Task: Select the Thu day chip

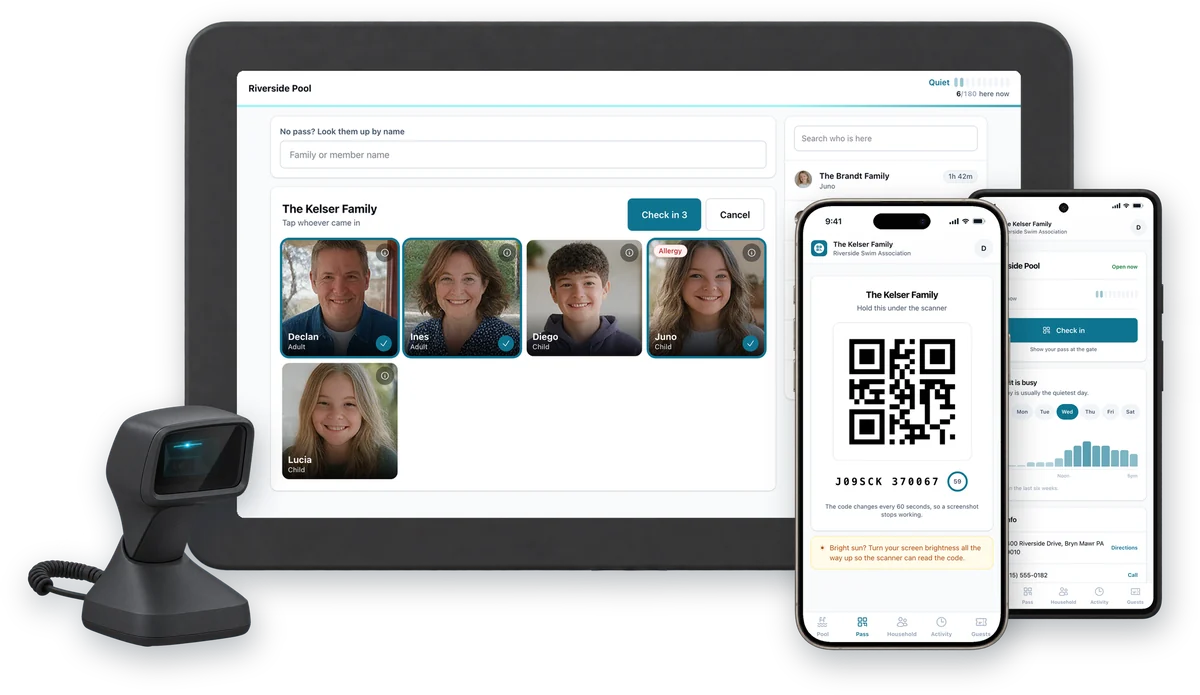Action: 1090,412
